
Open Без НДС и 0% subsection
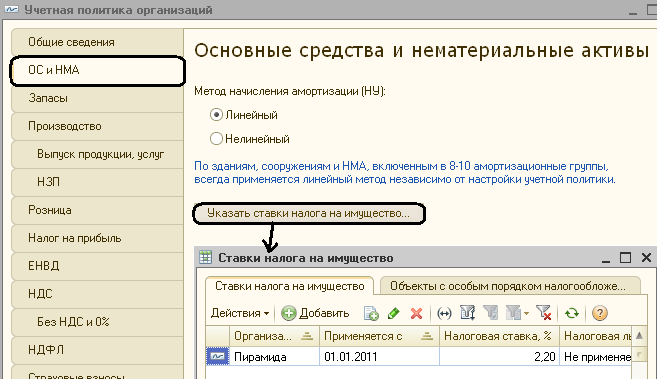pyautogui.click(x=97, y=322)
